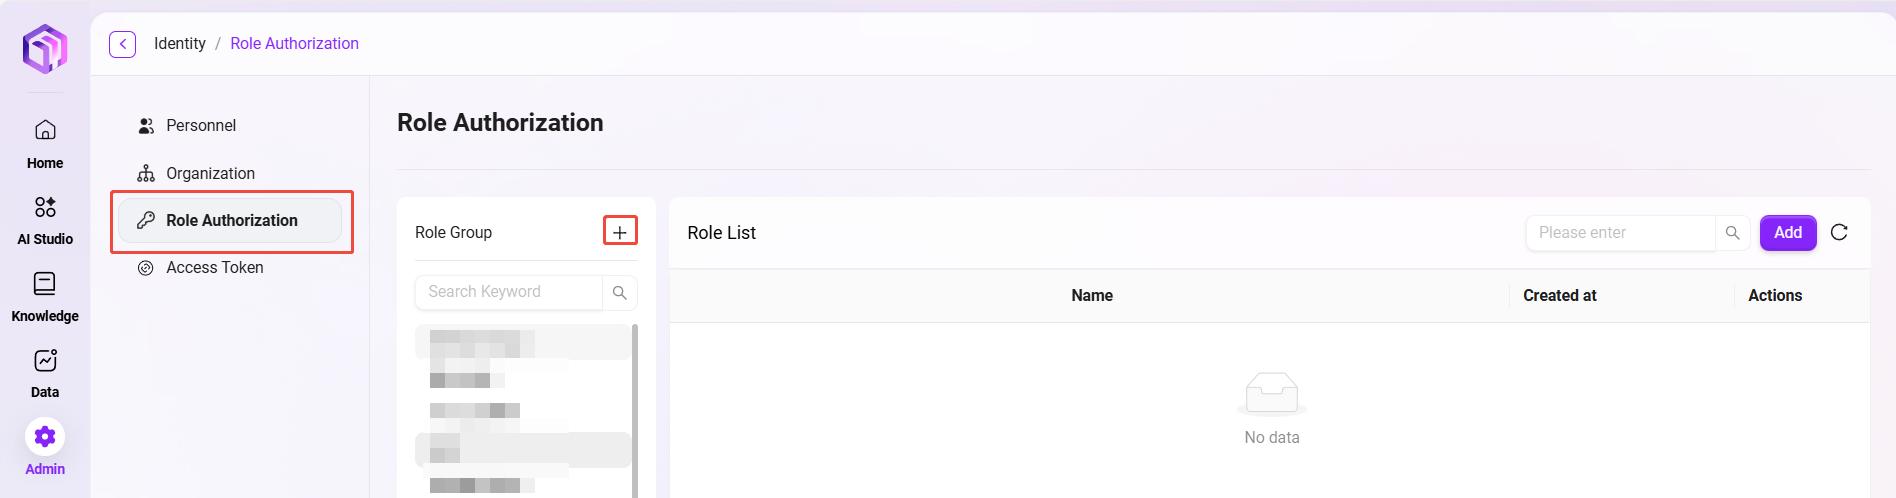Open the Knowledge section
This screenshot has width=1896, height=498.
point(45,296)
